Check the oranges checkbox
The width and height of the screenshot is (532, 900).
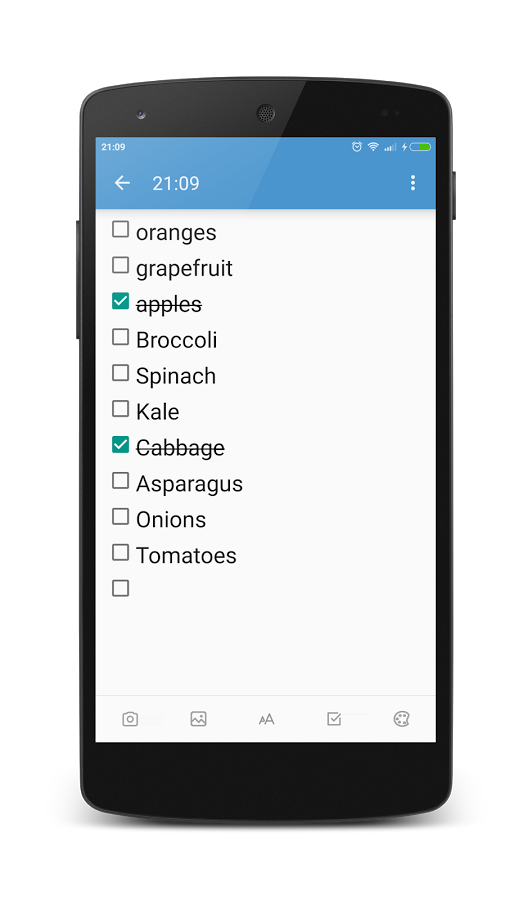[121, 229]
